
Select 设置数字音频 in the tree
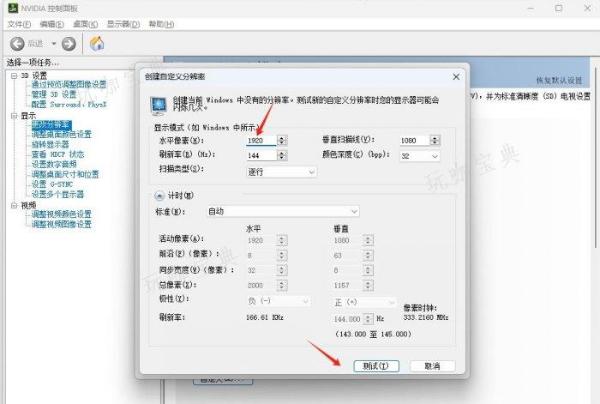coord(54,164)
